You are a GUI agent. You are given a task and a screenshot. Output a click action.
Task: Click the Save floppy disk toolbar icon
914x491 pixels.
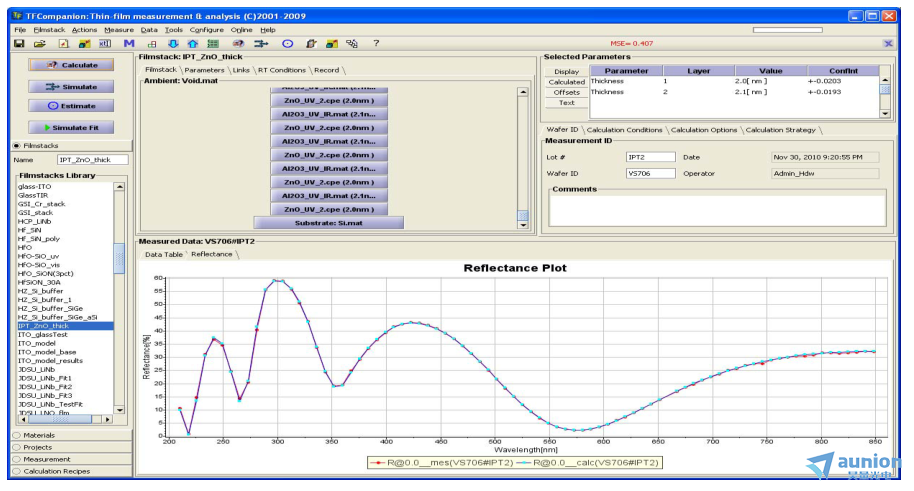(19, 44)
